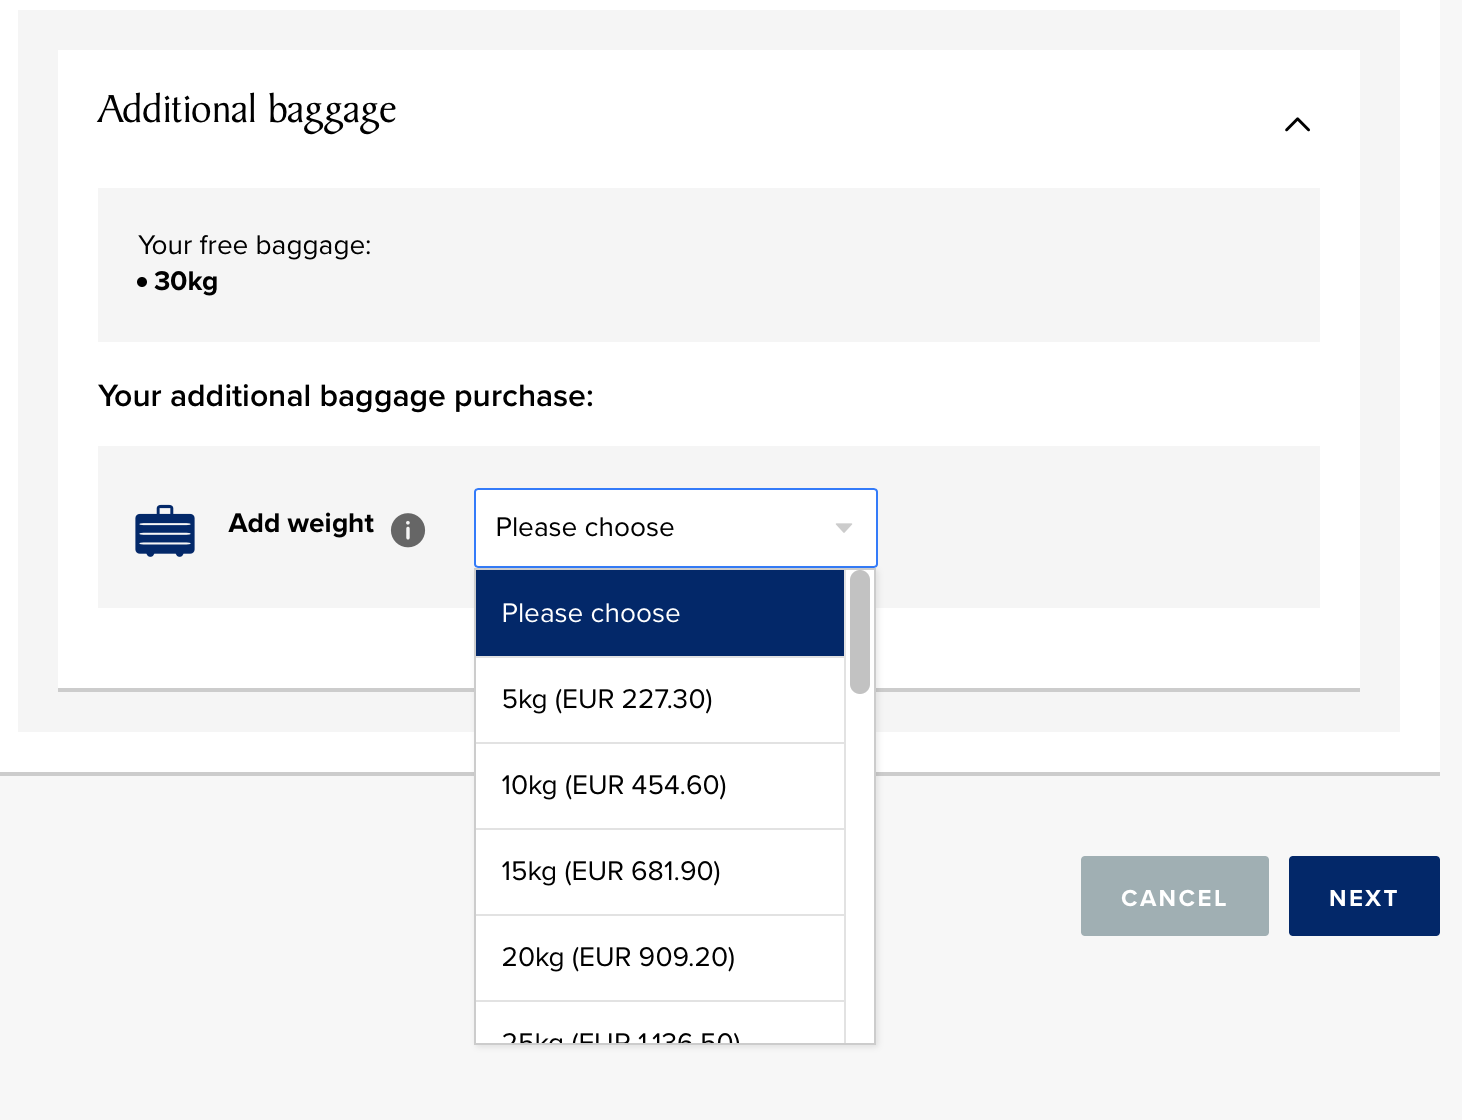The image size is (1462, 1120).
Task: Collapse the Additional baggage section chevron
Action: (1297, 125)
